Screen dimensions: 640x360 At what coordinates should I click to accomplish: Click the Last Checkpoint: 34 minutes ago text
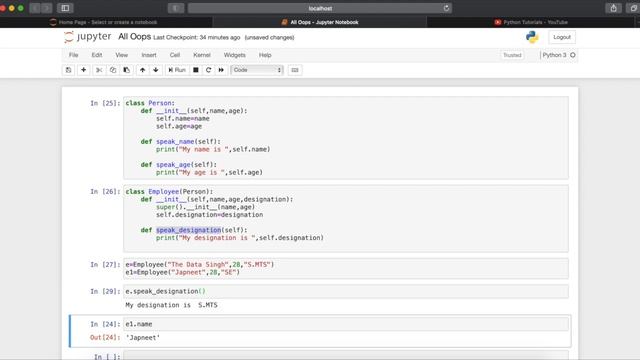[x=197, y=38]
